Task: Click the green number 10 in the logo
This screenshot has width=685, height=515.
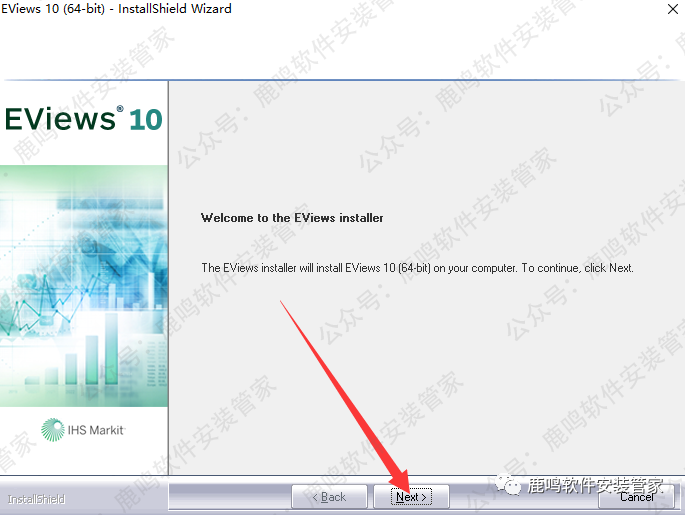Action: point(145,120)
